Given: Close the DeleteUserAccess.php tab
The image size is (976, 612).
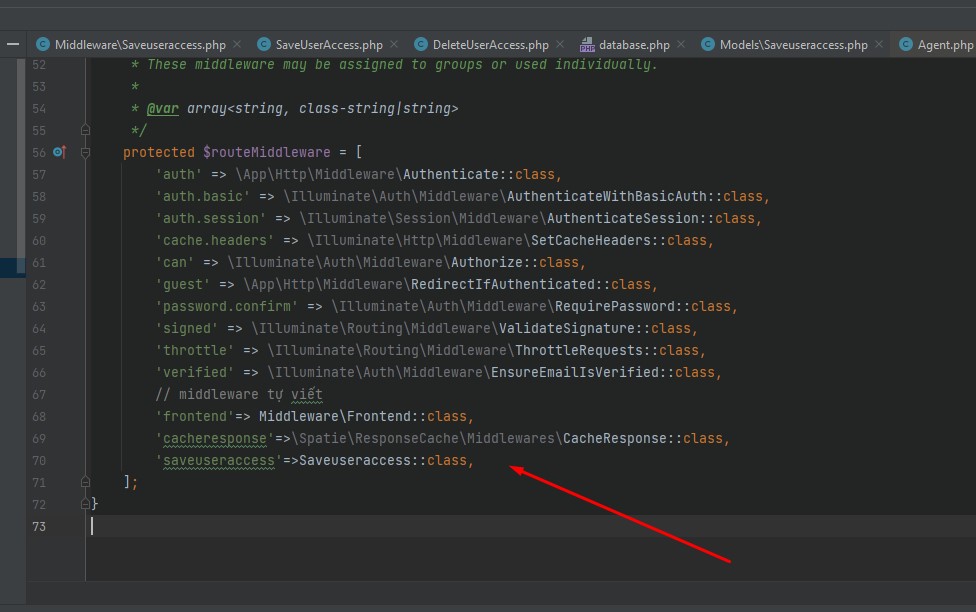Looking at the screenshot, I should coord(560,44).
